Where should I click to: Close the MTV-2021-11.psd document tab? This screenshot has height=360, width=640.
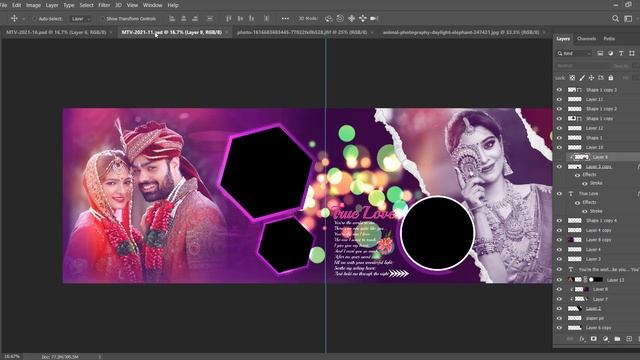coord(227,32)
